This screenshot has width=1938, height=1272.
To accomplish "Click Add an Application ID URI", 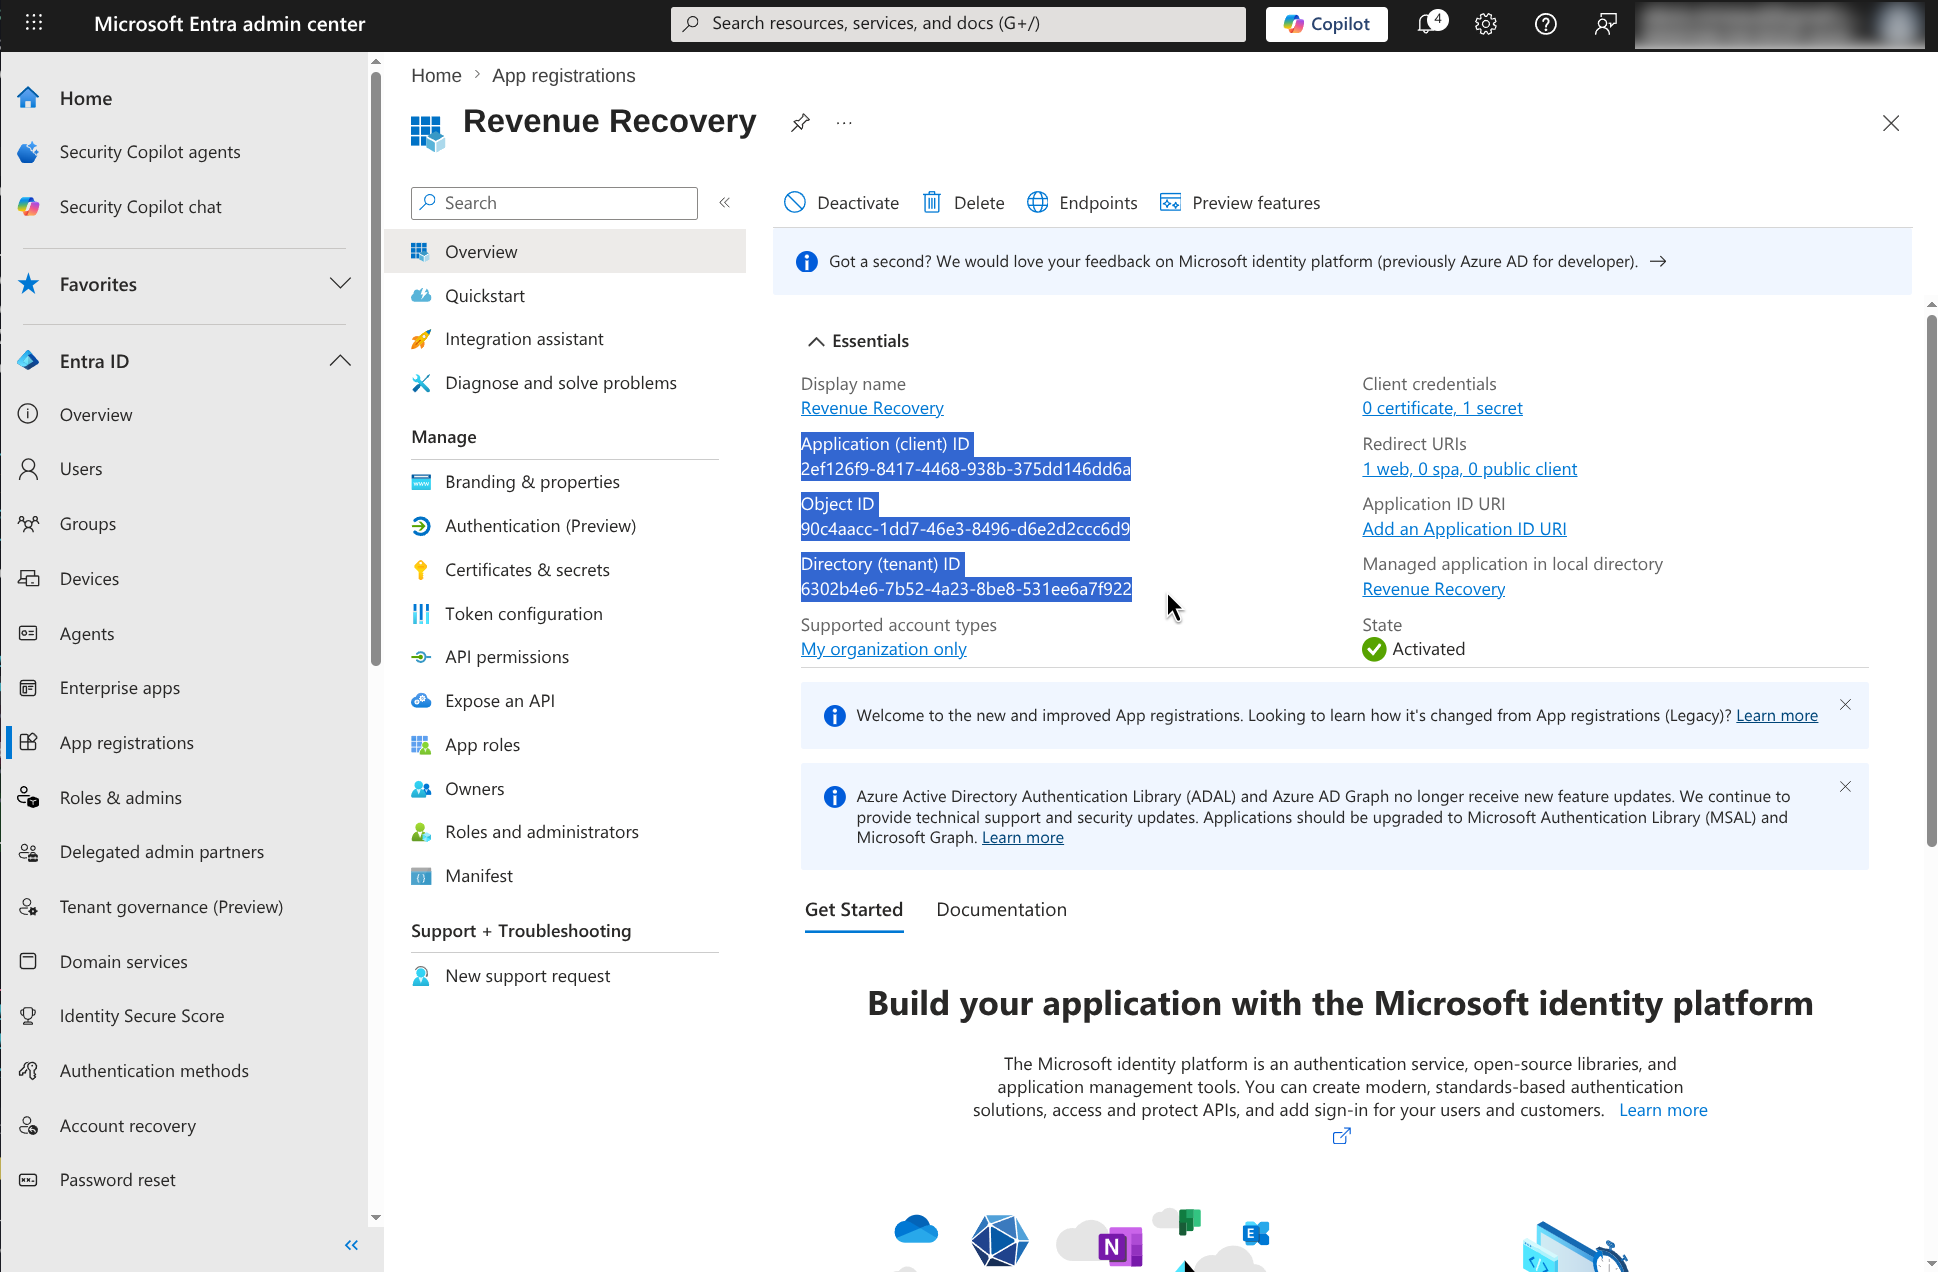I will click(1464, 529).
